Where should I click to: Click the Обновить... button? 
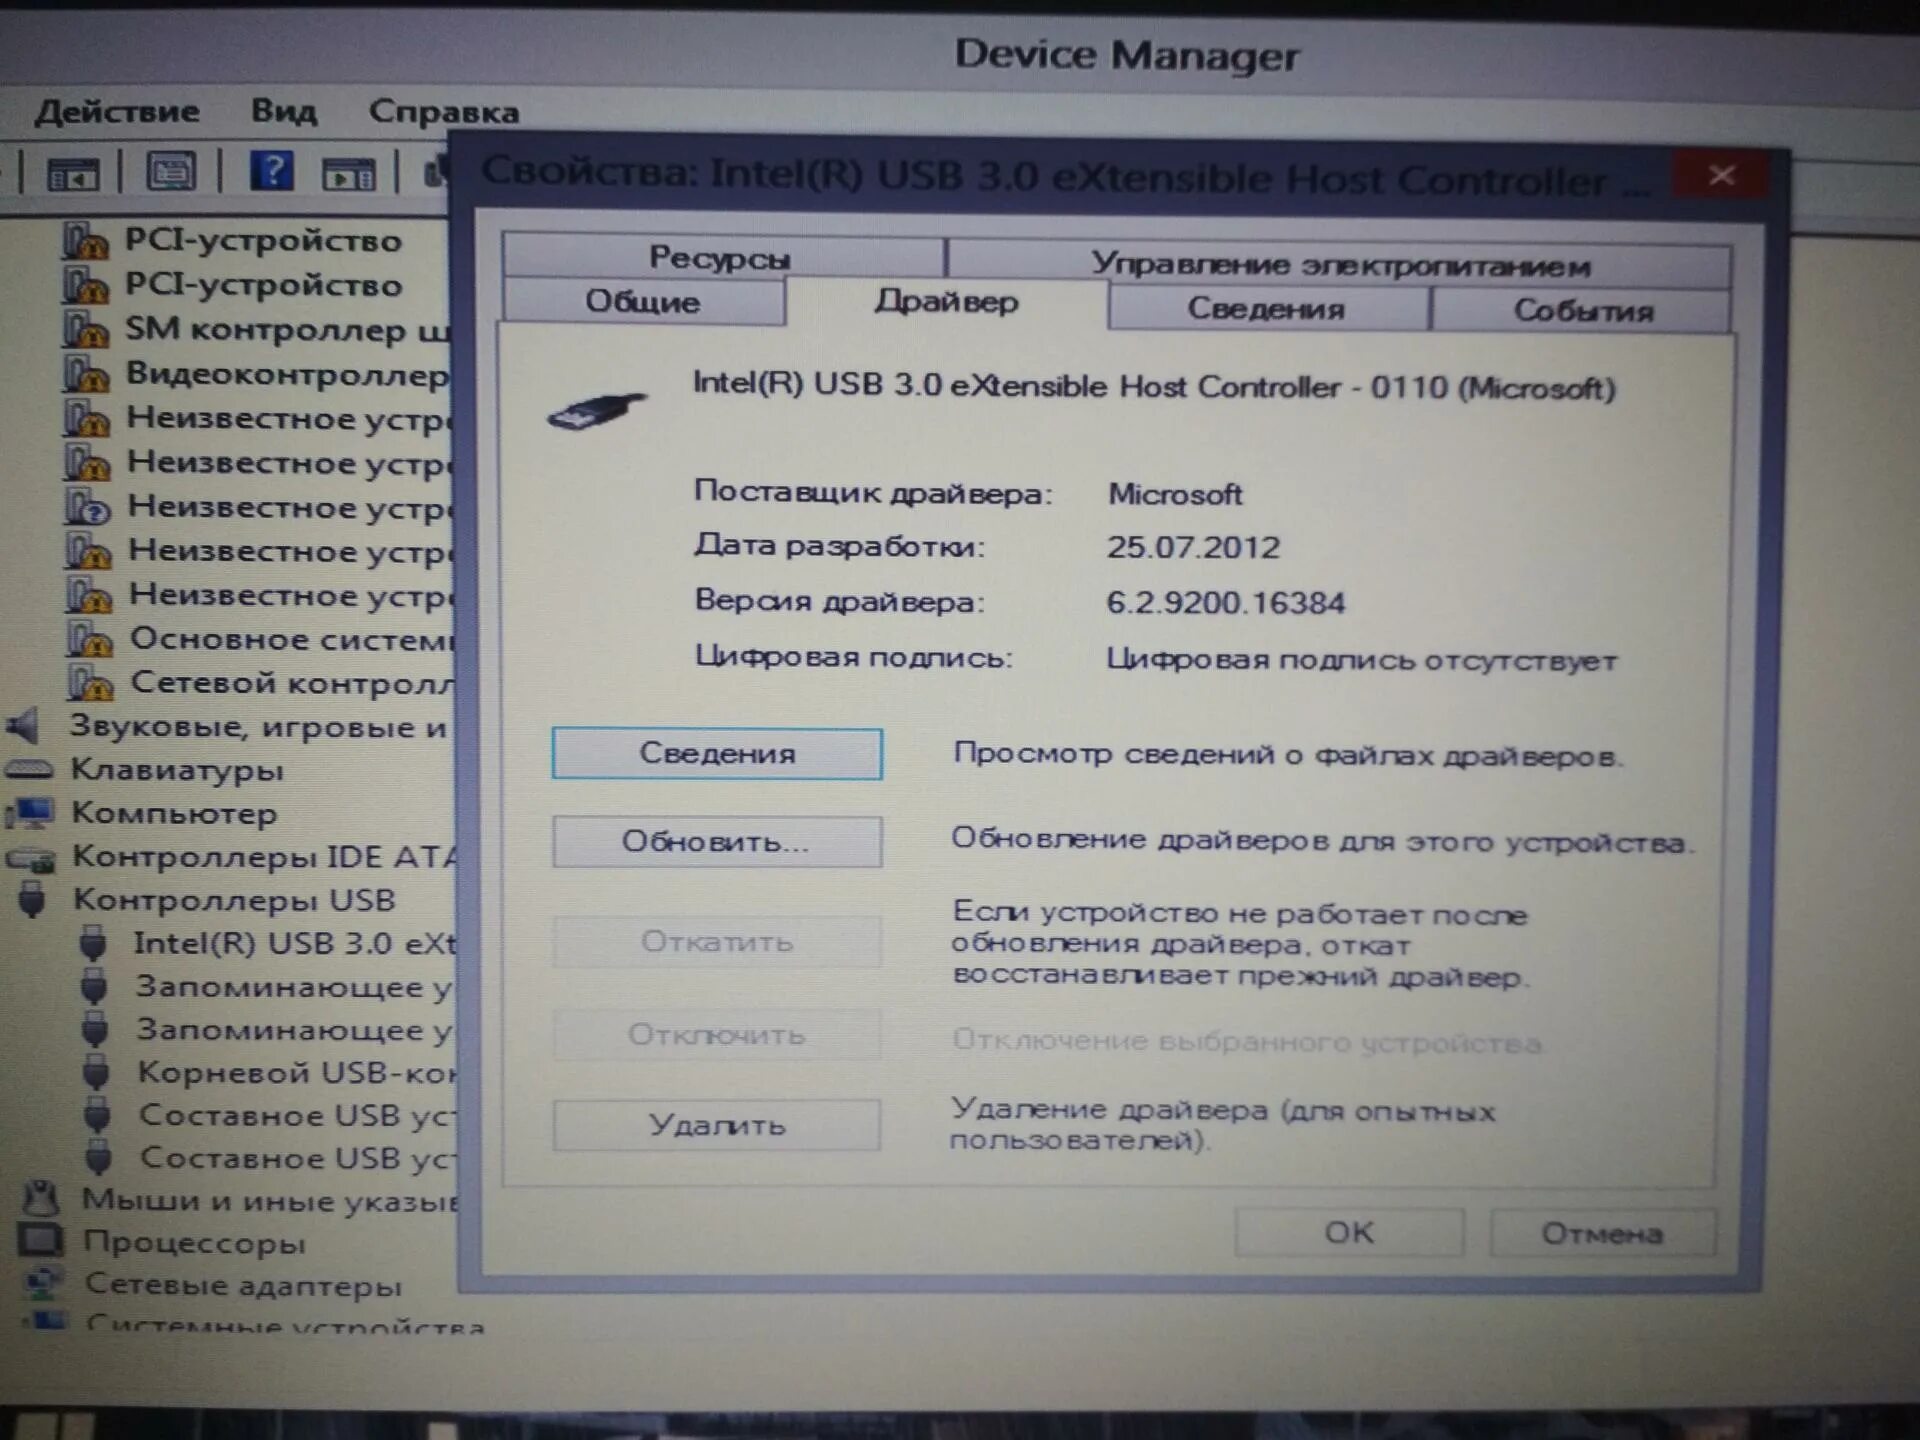[x=717, y=842]
